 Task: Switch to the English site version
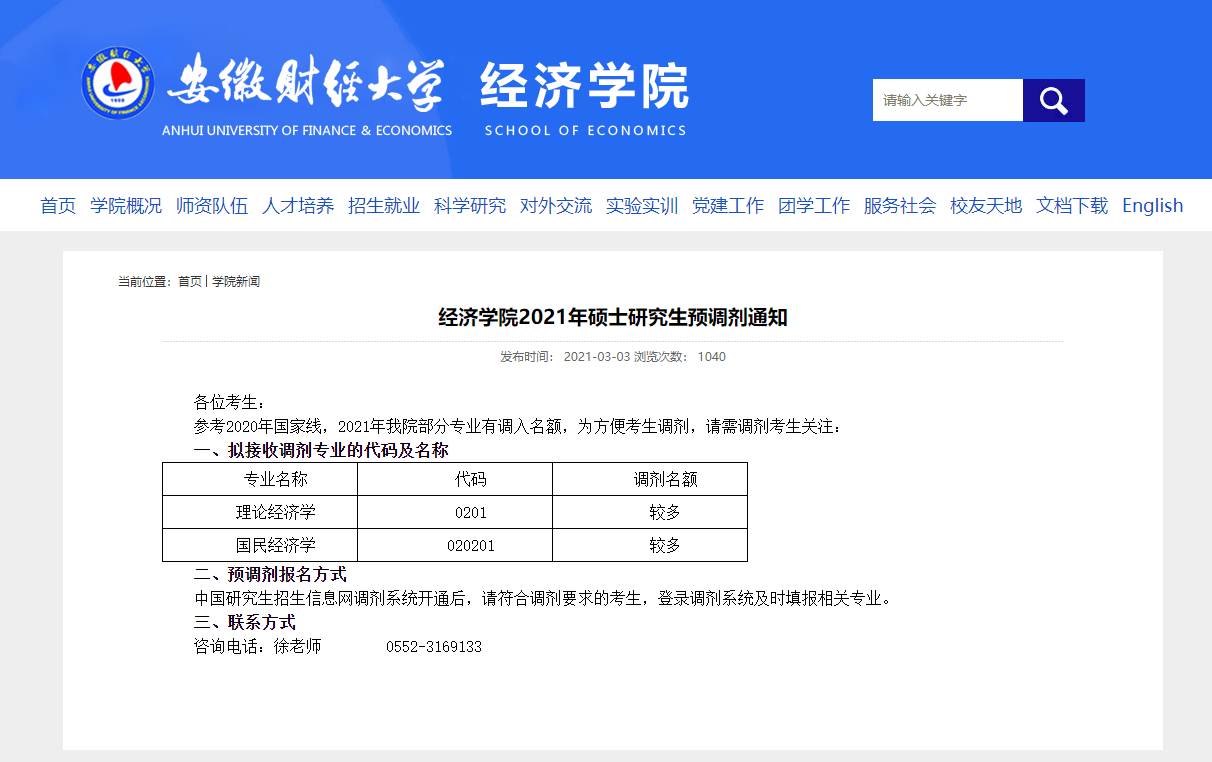(1152, 206)
